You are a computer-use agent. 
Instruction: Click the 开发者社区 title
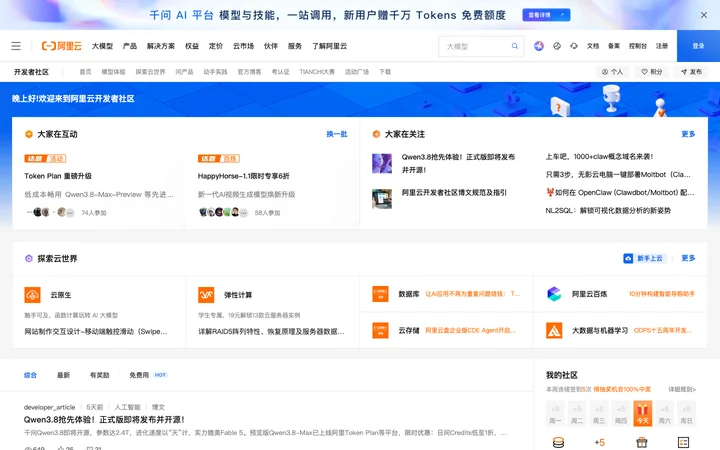31,72
